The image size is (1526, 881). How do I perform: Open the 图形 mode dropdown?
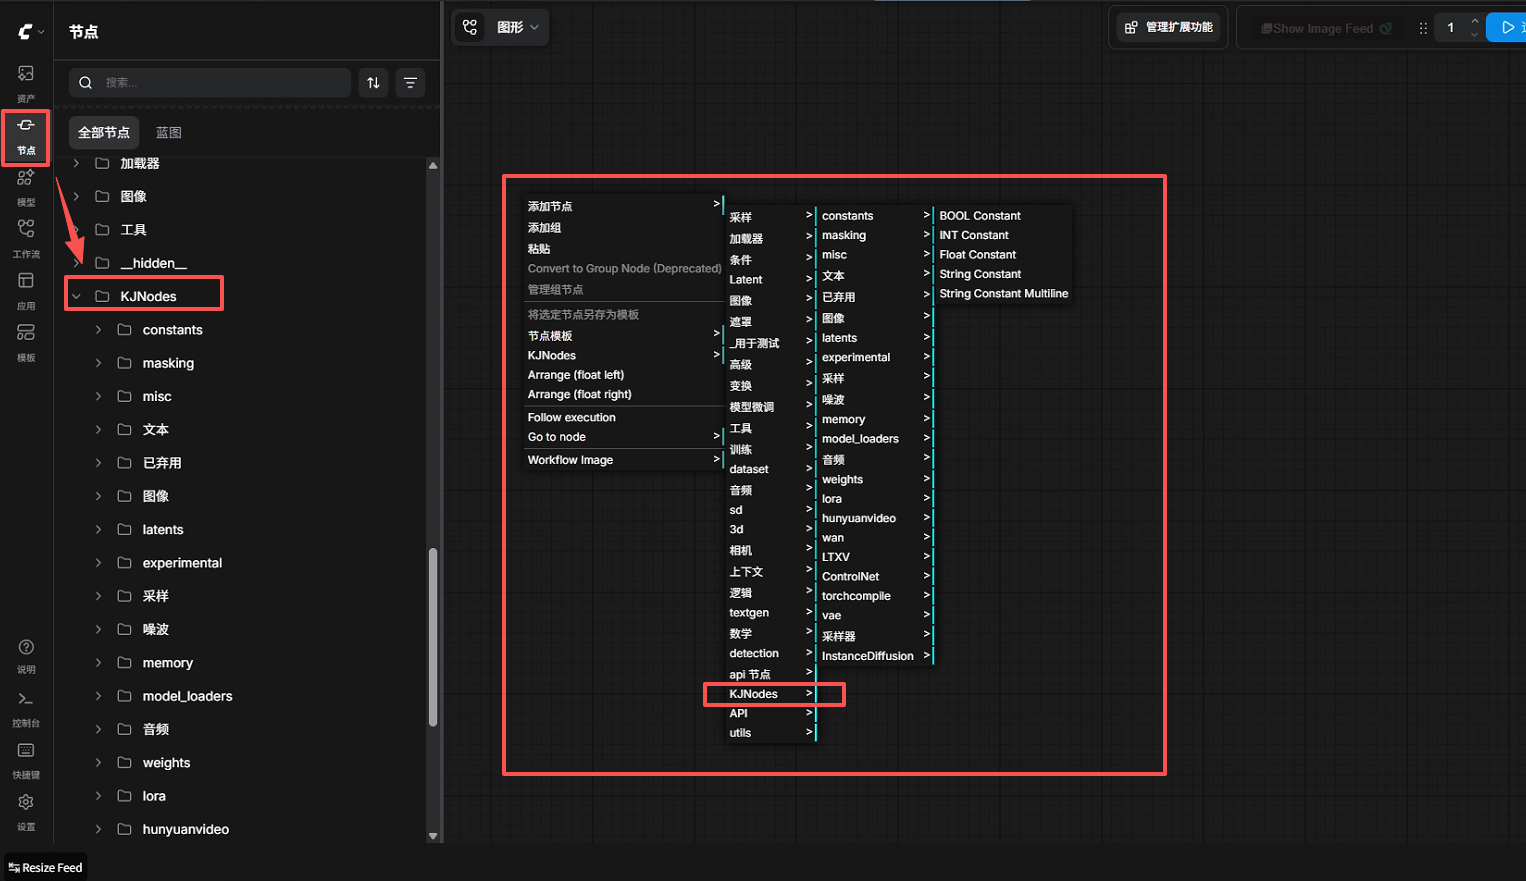pyautogui.click(x=518, y=28)
